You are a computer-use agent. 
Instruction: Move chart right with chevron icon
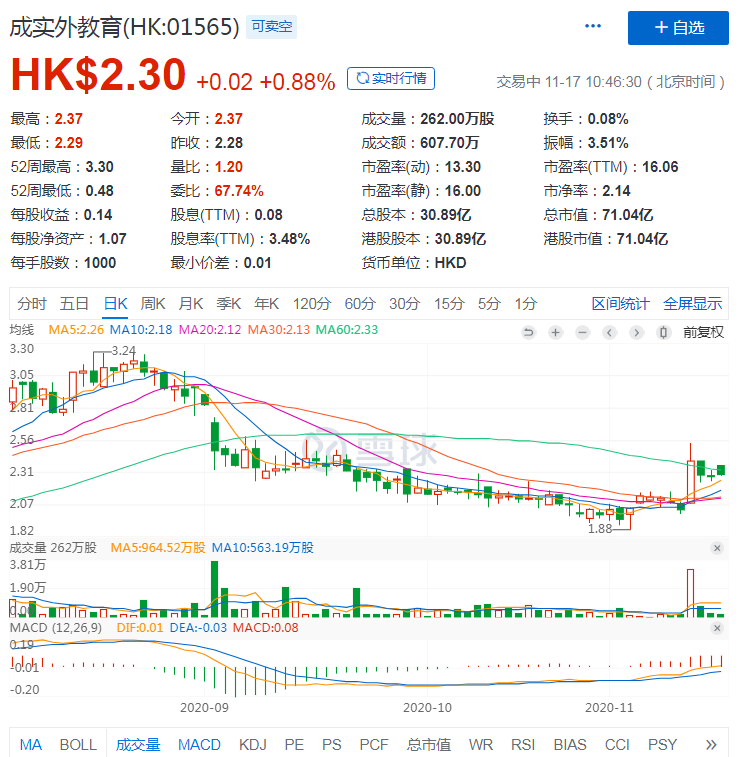coord(637,332)
